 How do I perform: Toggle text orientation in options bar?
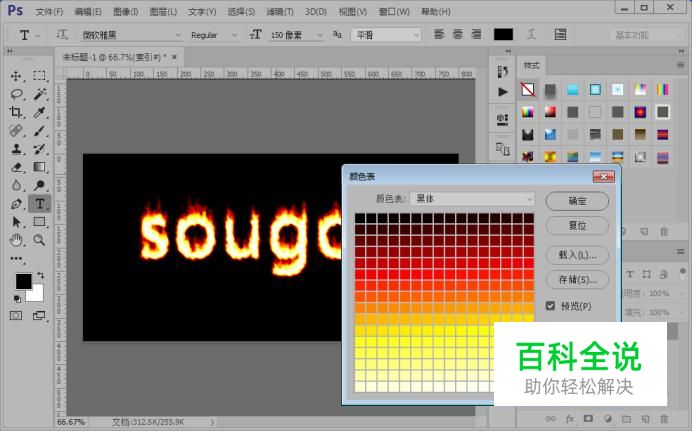(x=62, y=34)
